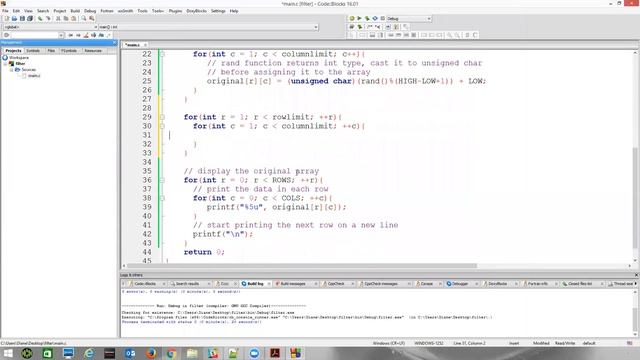Open the Build menu
This screenshot has height=360, width=640.
pos(75,11)
